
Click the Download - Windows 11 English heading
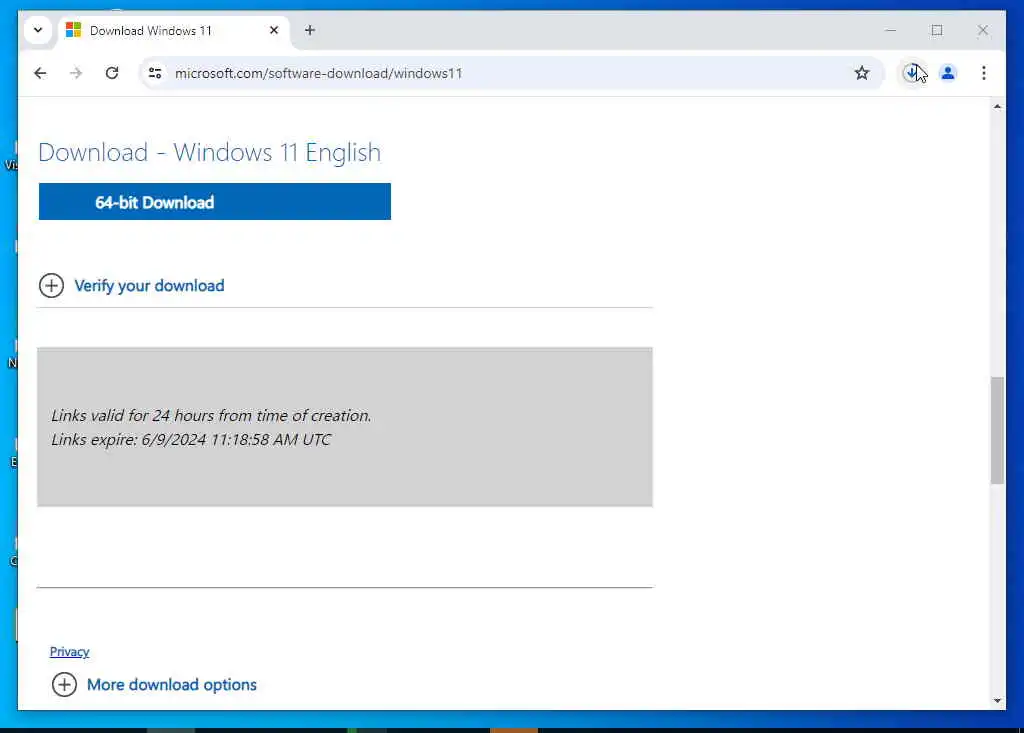210,153
